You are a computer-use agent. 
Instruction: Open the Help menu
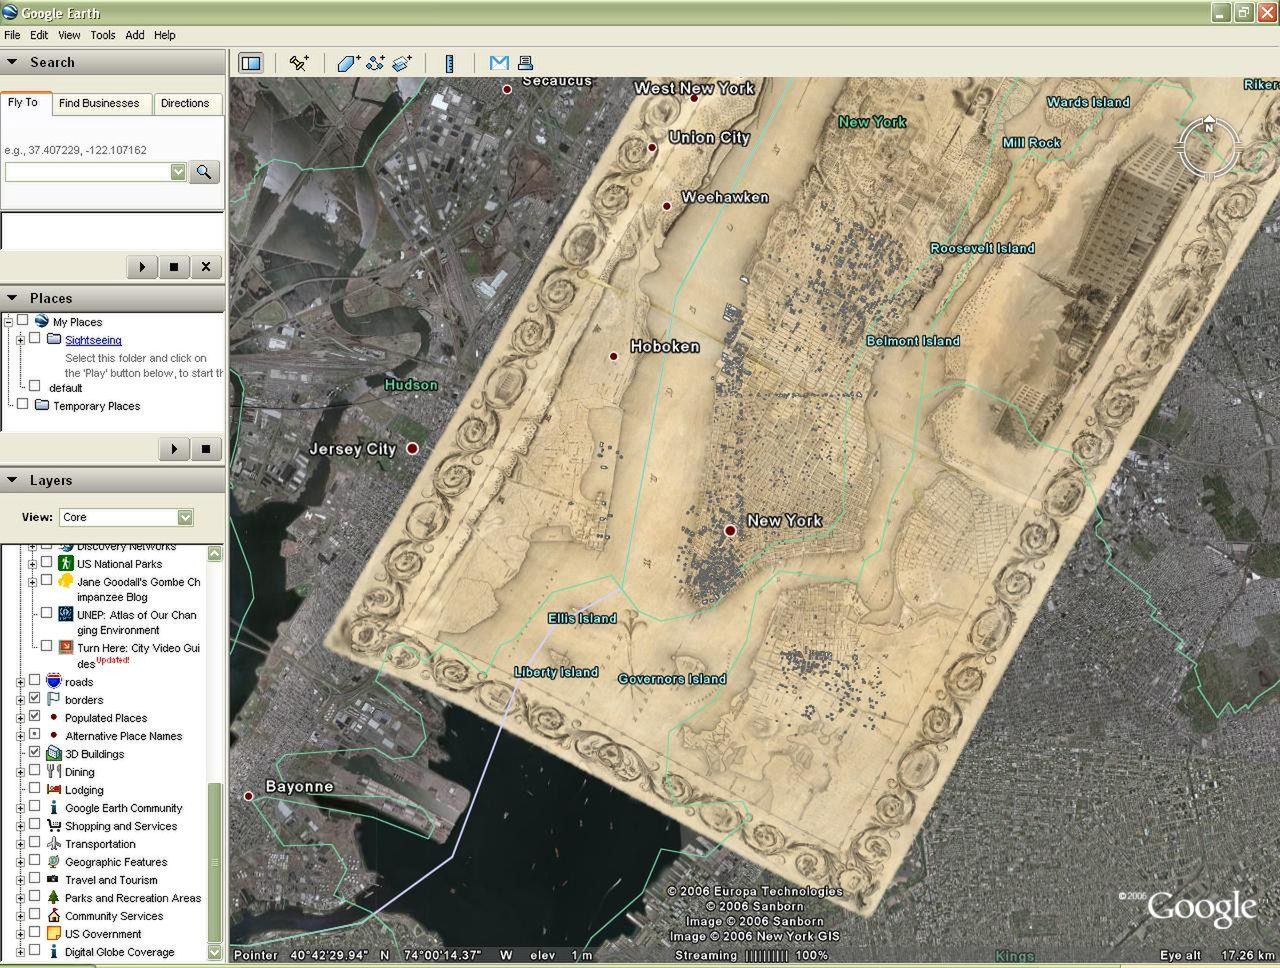coord(165,35)
